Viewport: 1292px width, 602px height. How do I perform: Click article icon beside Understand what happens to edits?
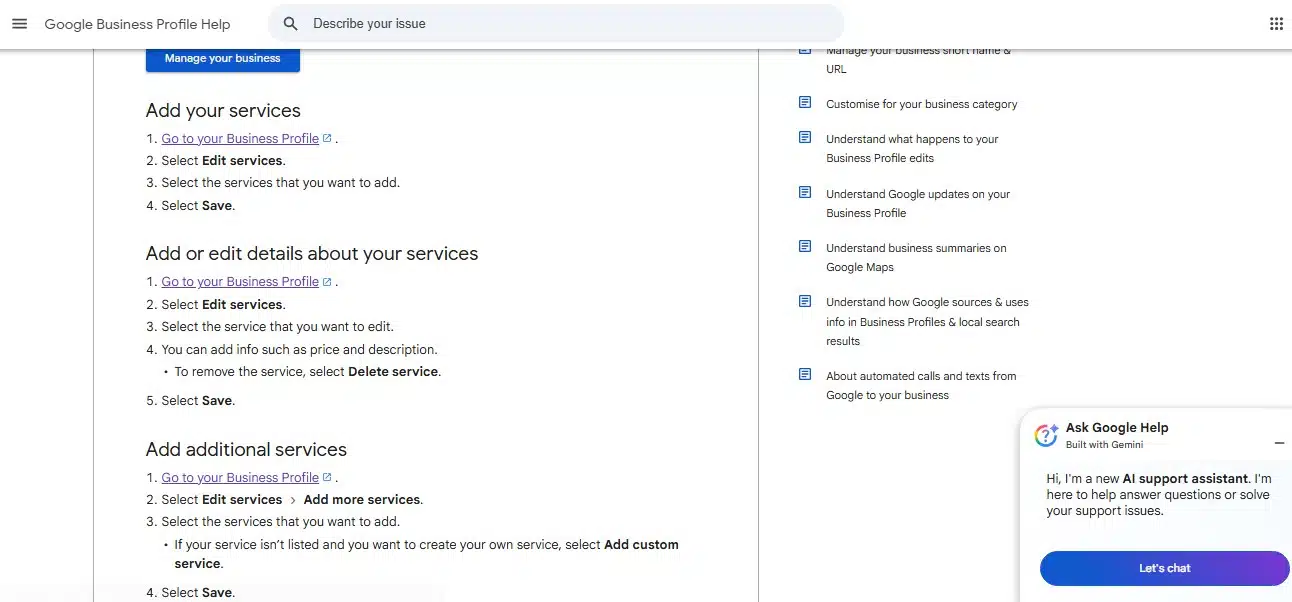805,138
